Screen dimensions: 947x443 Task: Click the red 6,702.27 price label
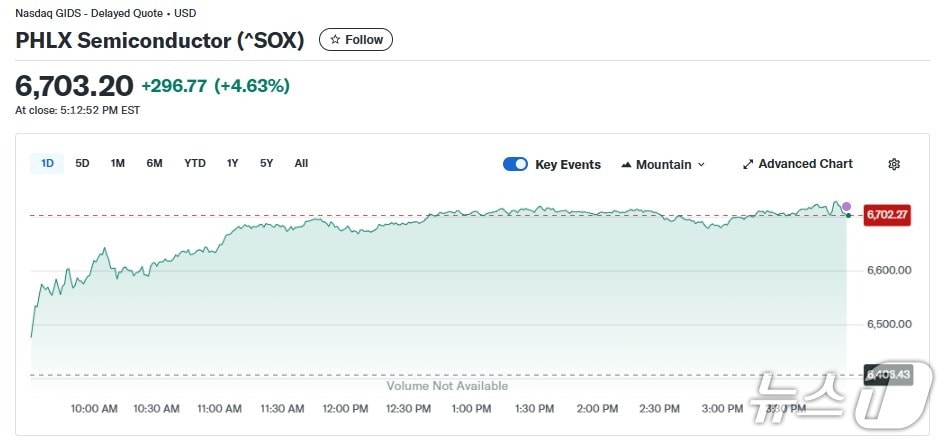tap(887, 214)
